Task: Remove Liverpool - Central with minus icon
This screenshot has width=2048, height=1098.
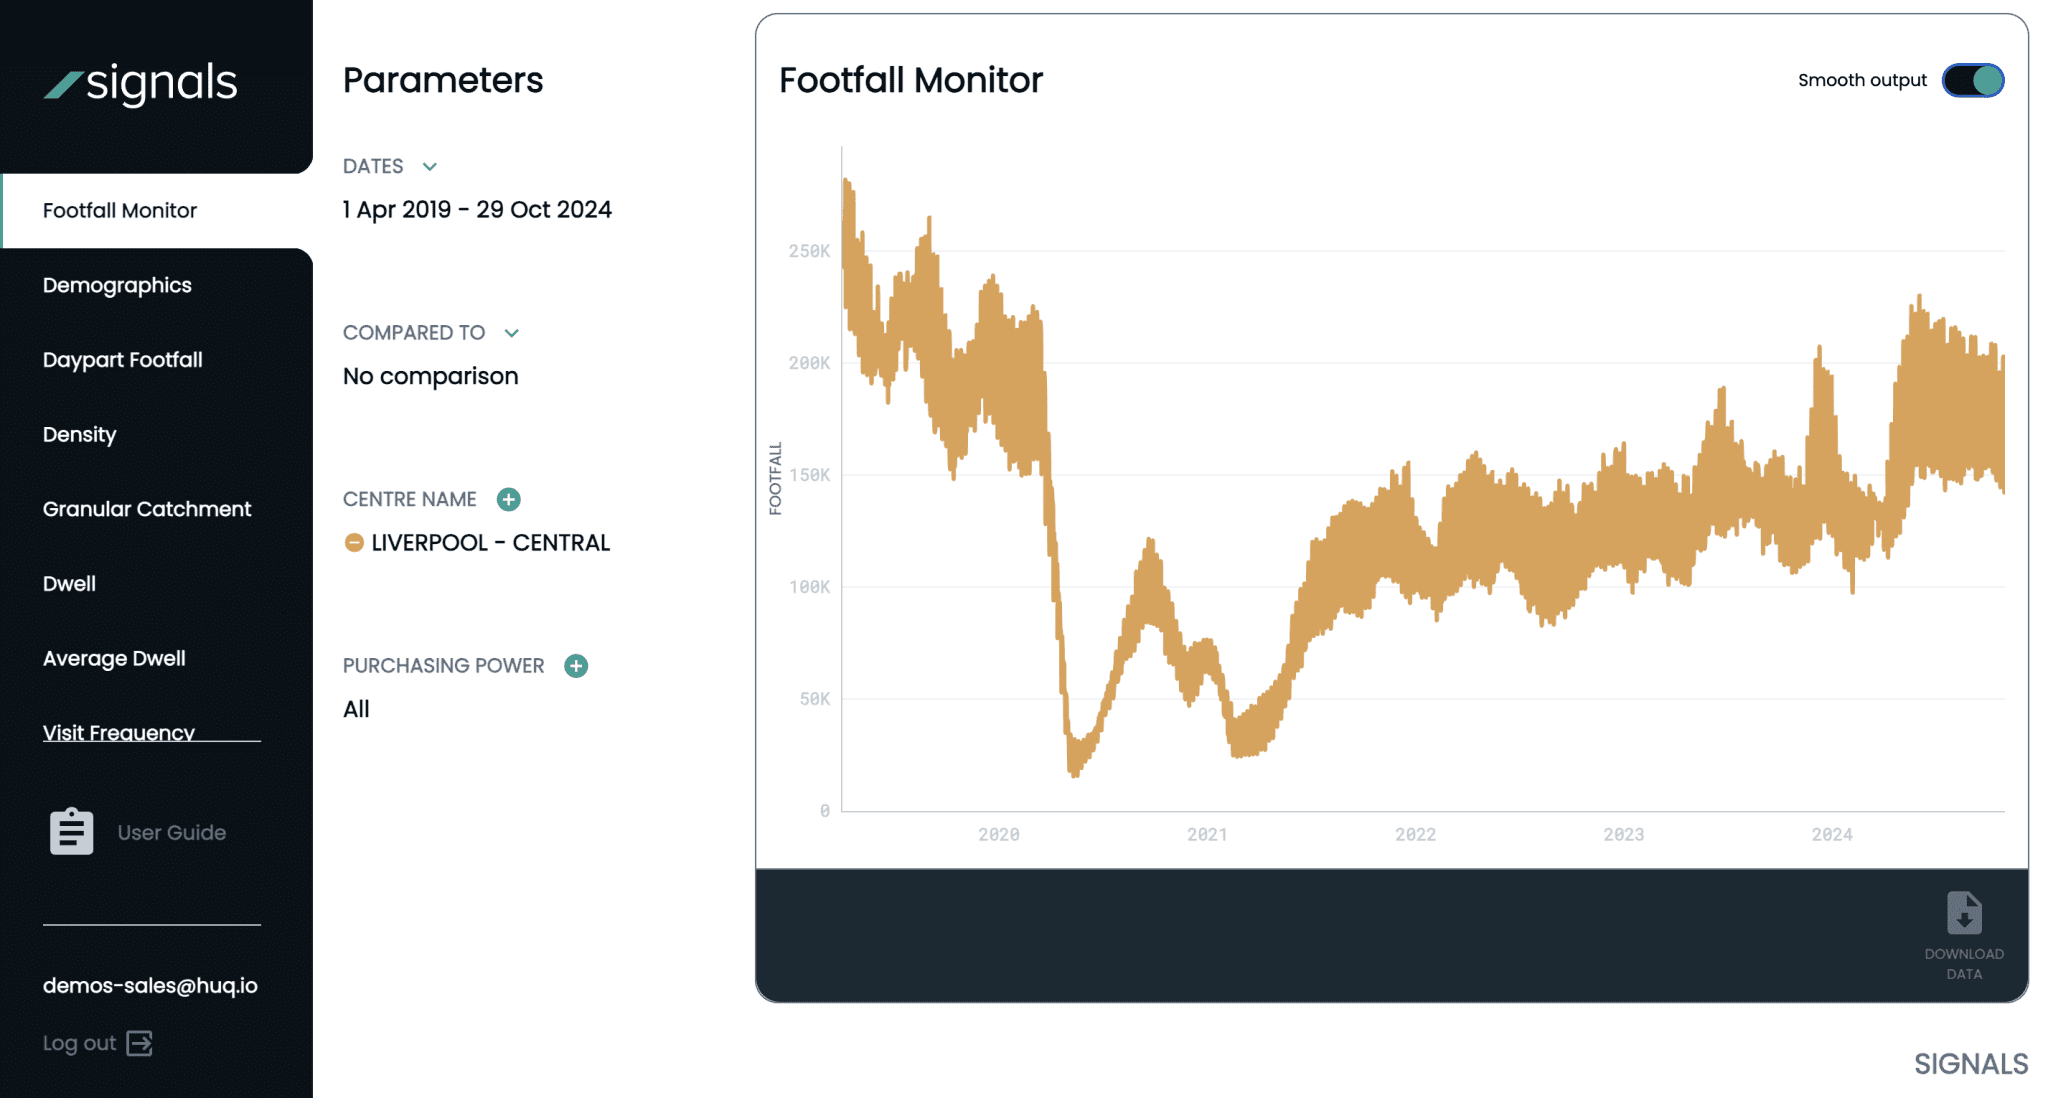Action: pos(354,543)
